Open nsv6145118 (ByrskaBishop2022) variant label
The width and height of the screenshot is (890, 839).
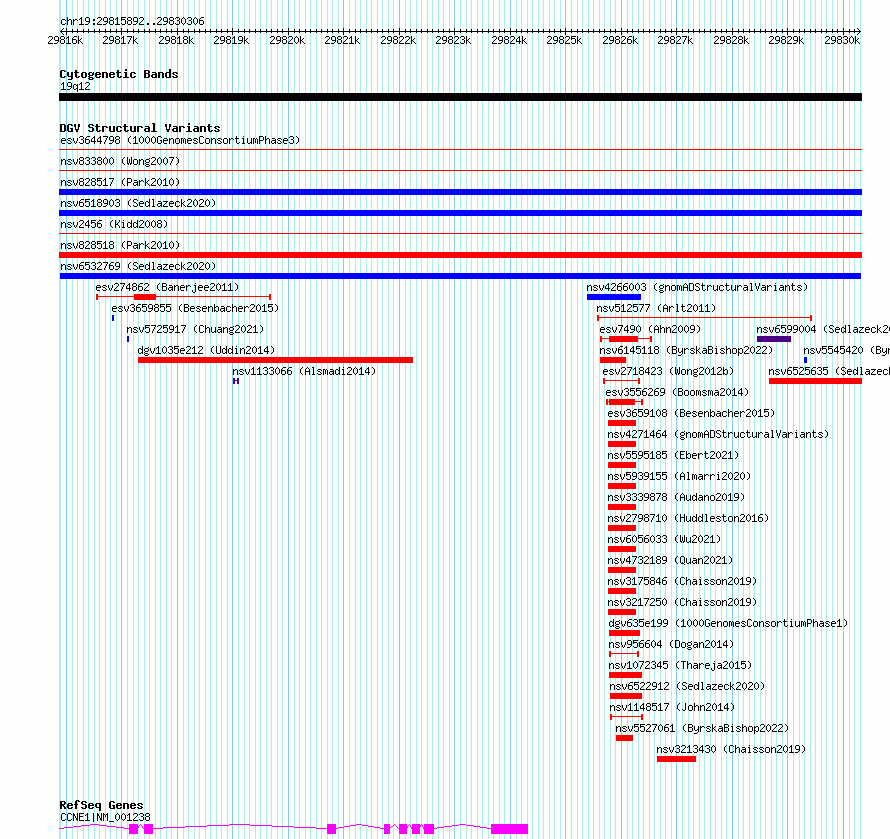pos(686,350)
